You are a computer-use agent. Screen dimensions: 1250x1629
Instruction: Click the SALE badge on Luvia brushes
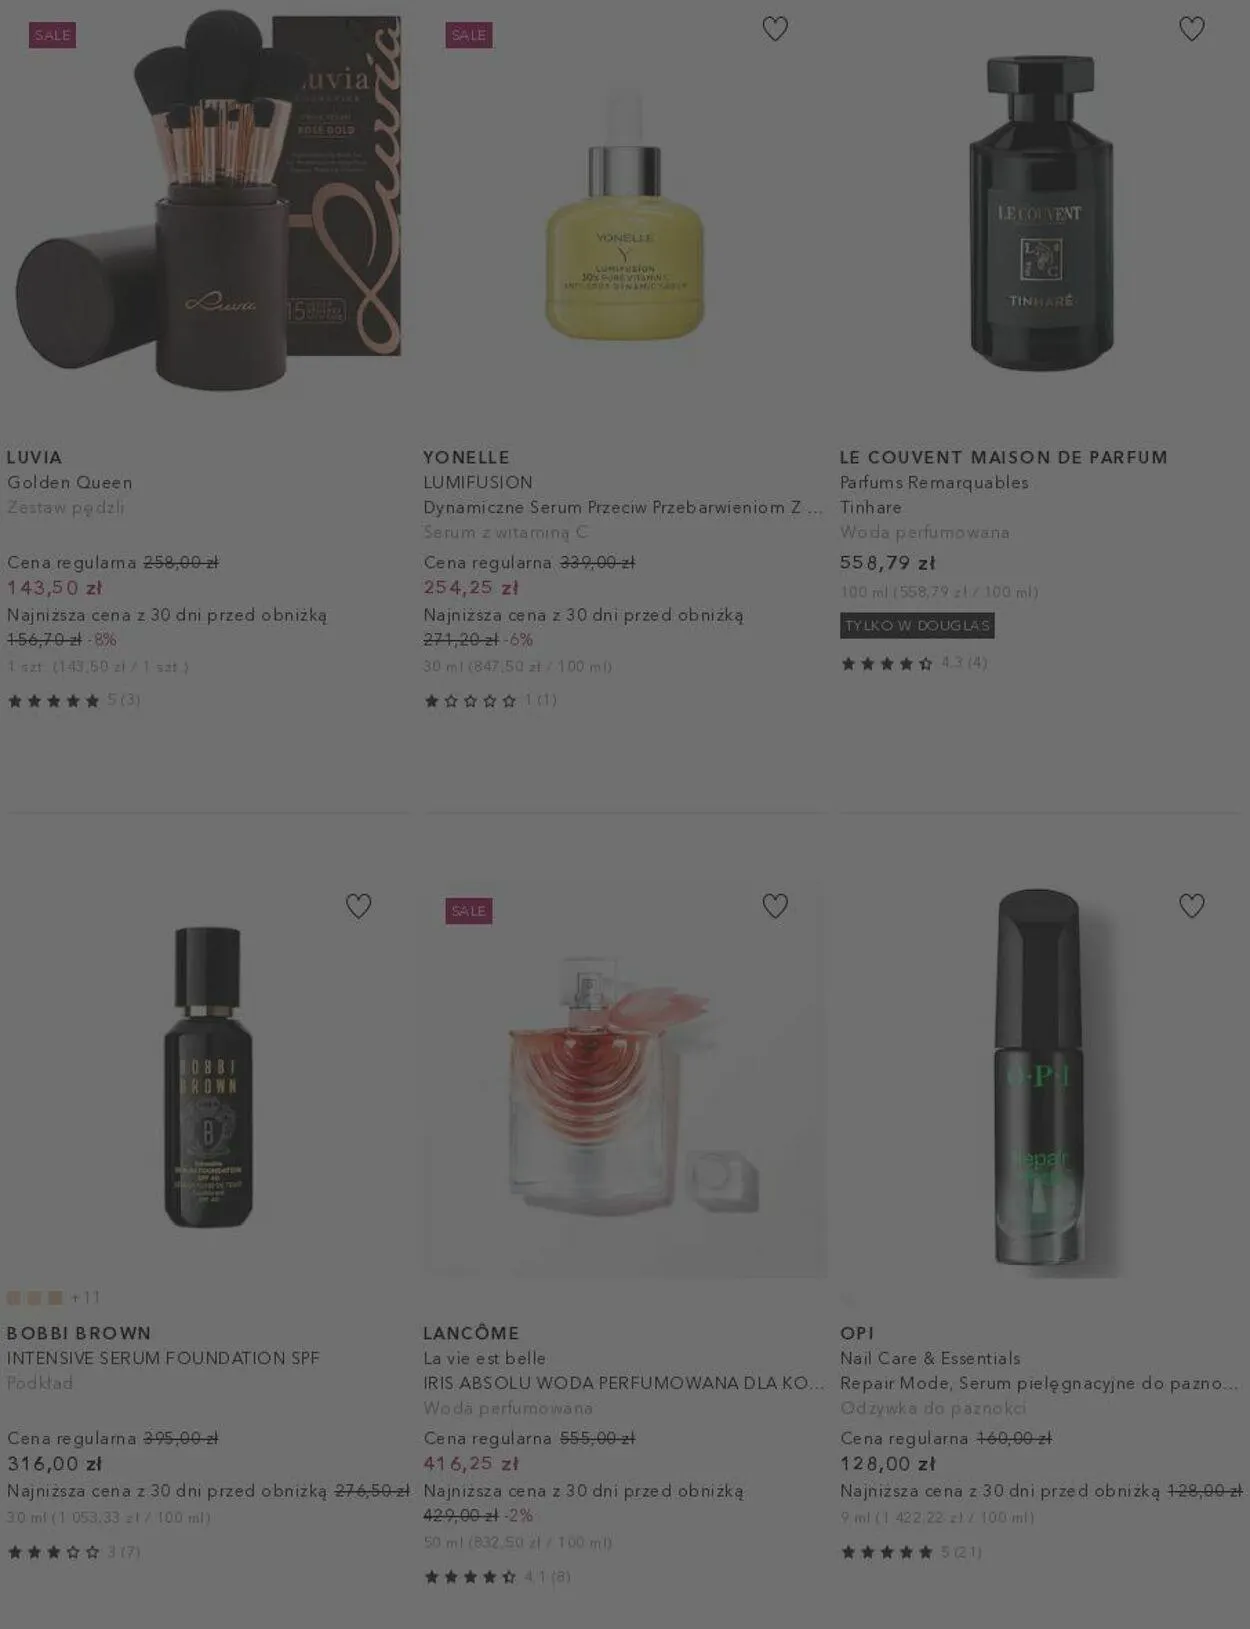point(52,35)
